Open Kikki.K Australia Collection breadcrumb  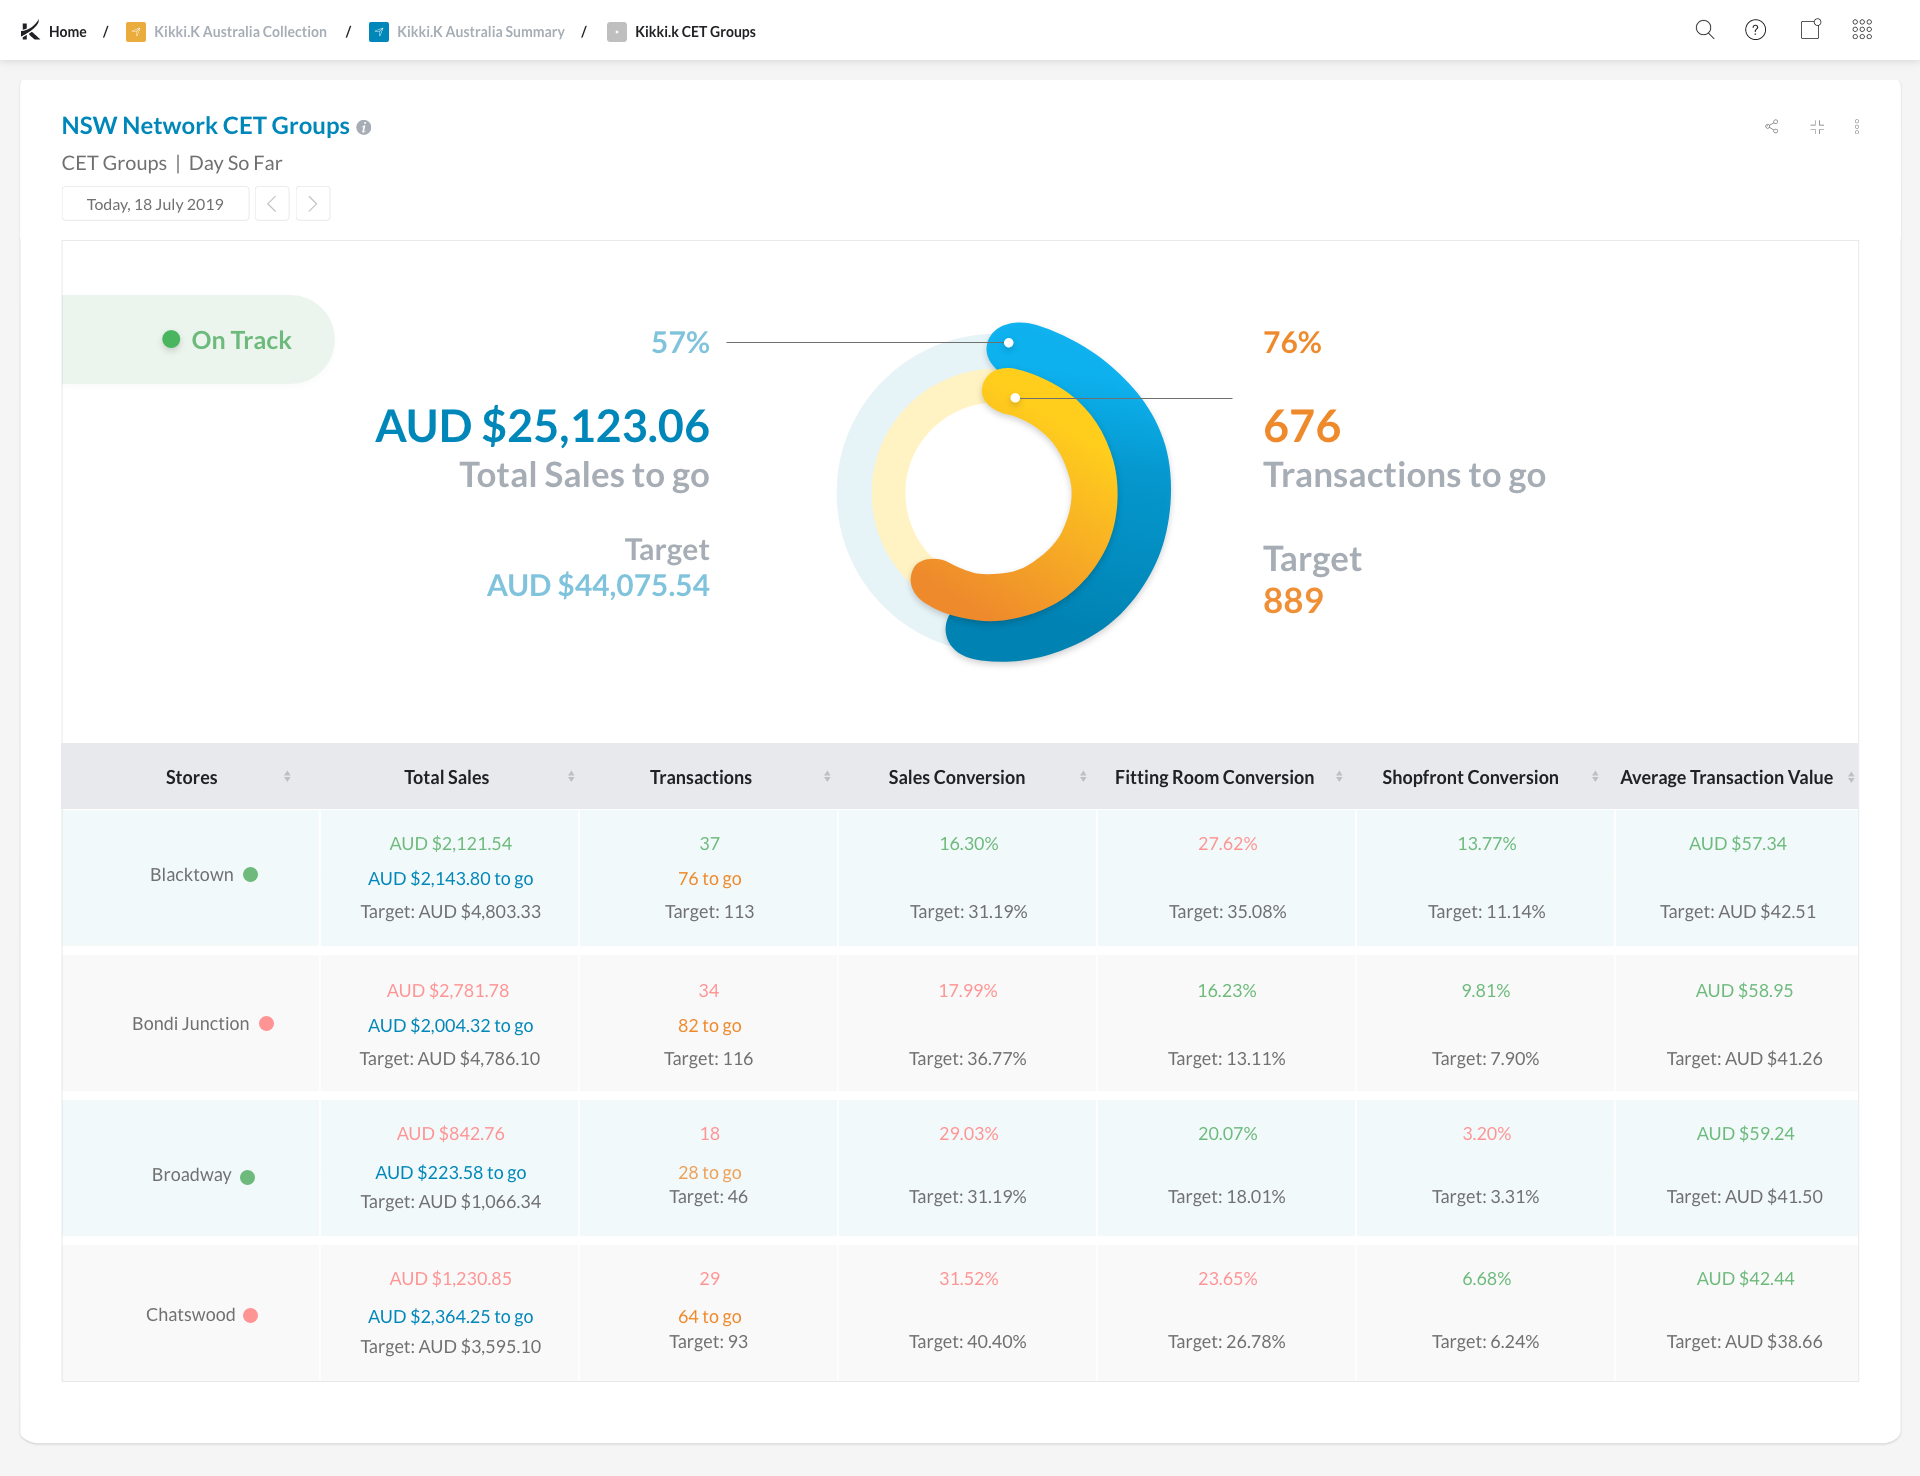(x=240, y=32)
